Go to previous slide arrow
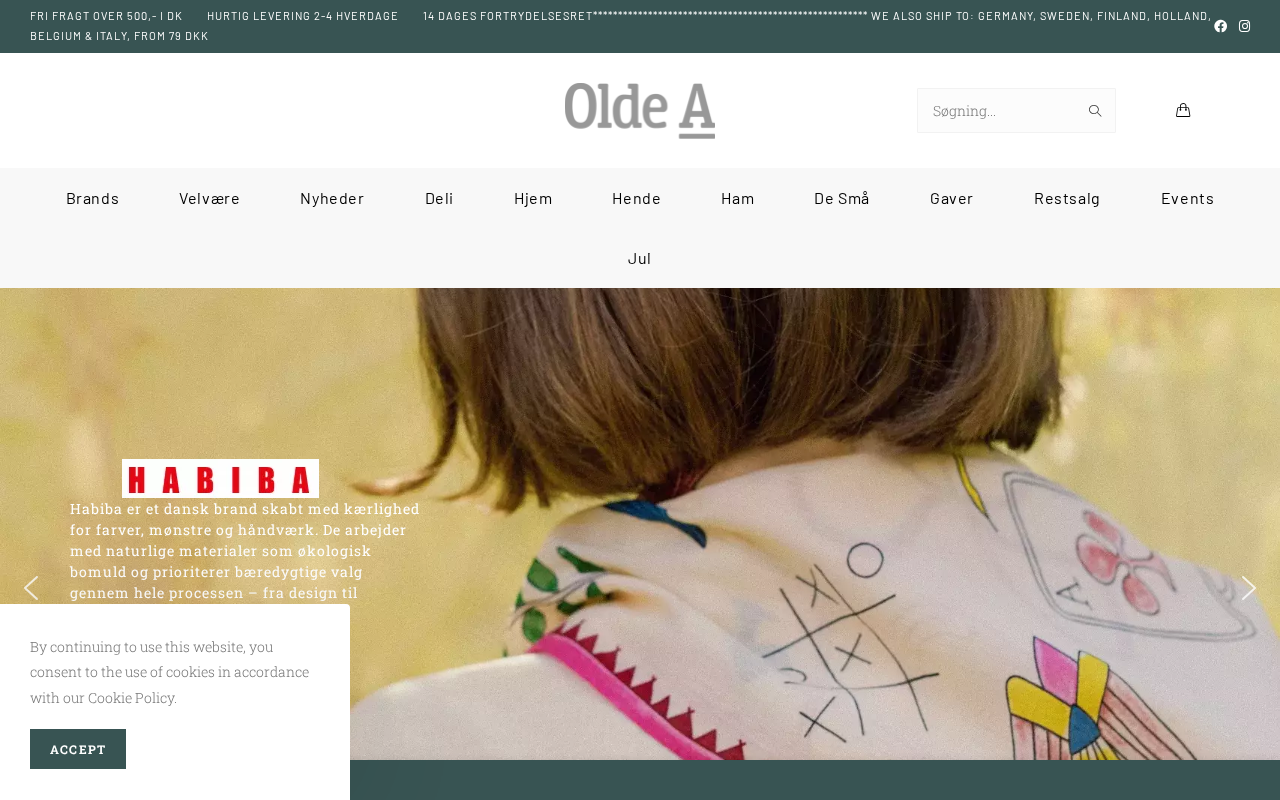The image size is (1280, 800). (x=31, y=588)
